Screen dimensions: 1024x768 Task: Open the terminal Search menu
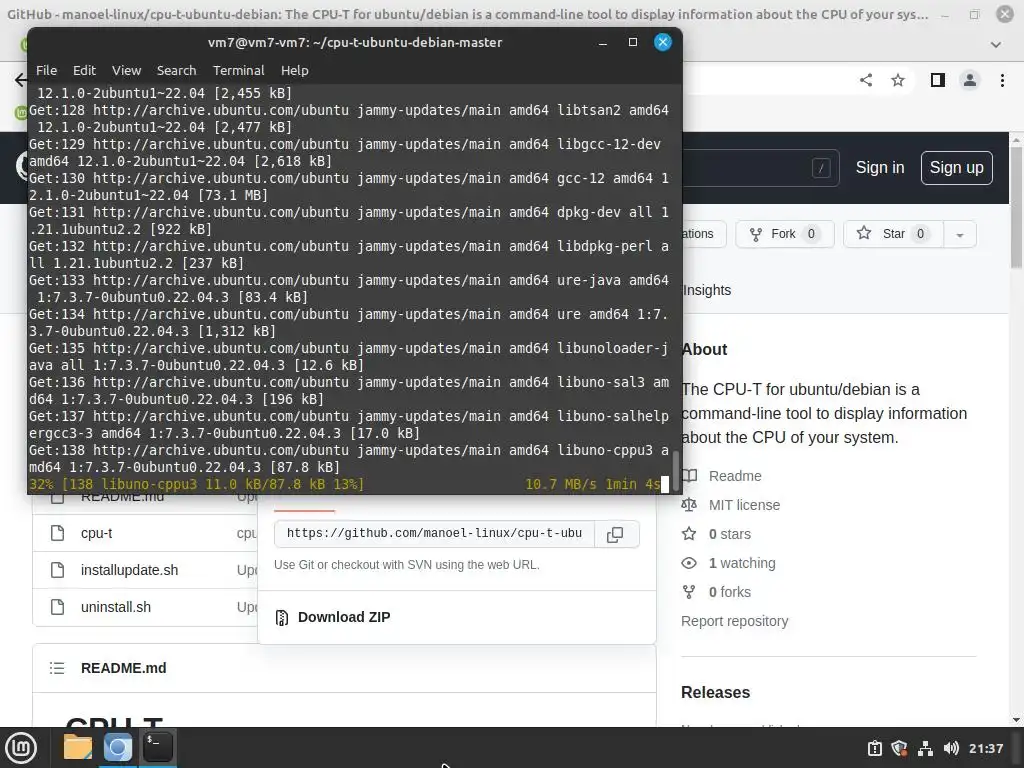176,71
